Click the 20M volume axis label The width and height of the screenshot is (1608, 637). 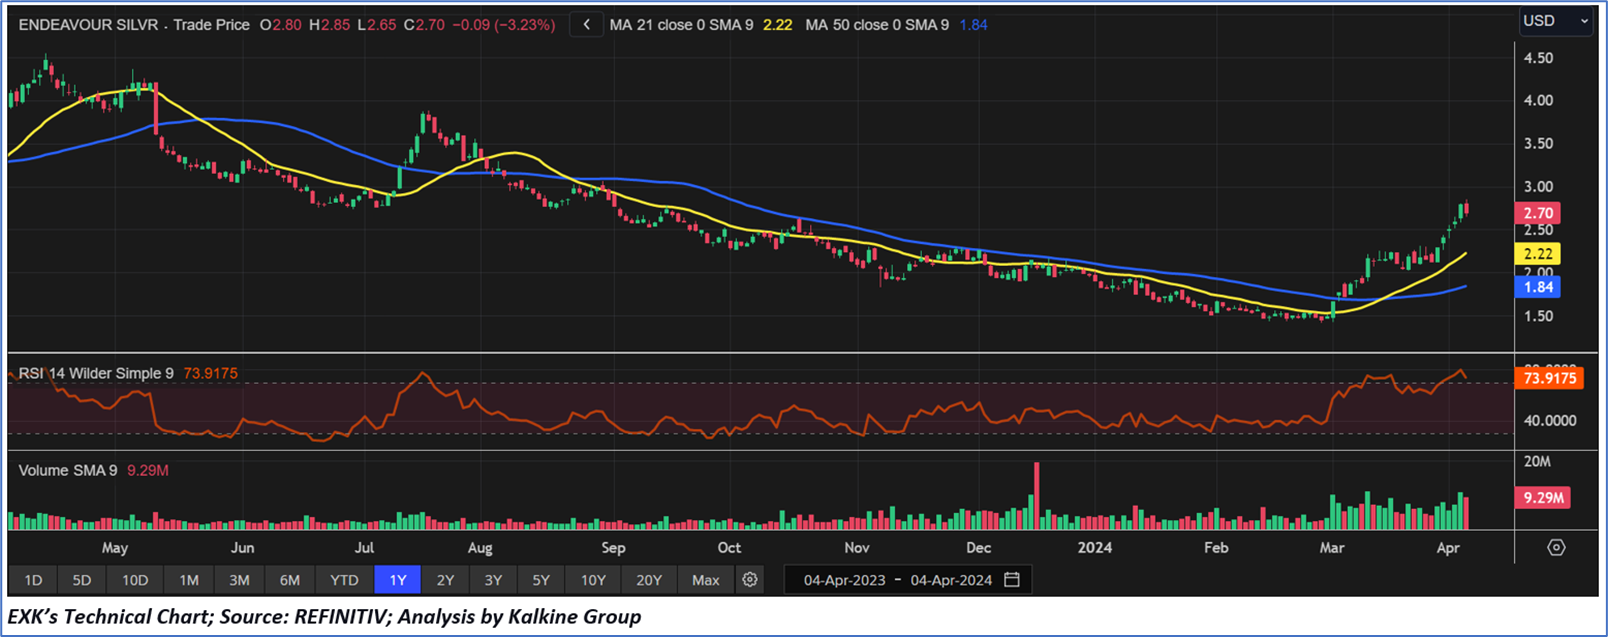(x=1537, y=461)
